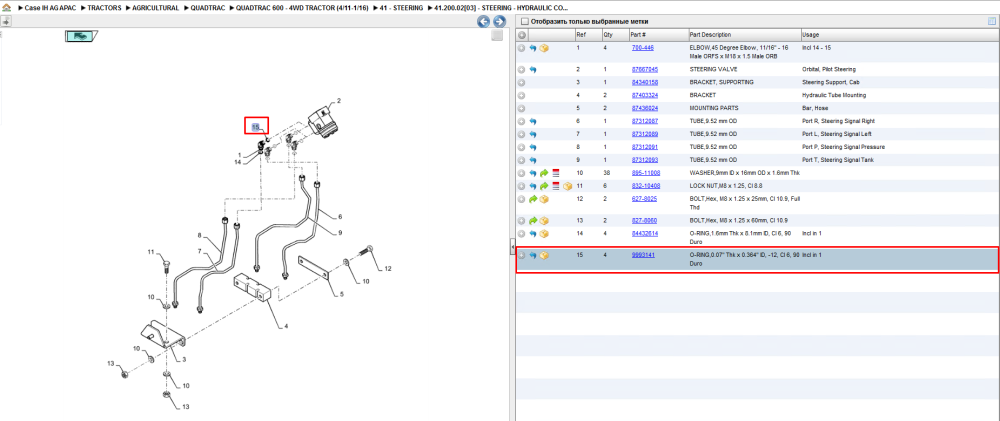
Task: Select callout 2 on the steering valve diagram
Action: coord(339,101)
